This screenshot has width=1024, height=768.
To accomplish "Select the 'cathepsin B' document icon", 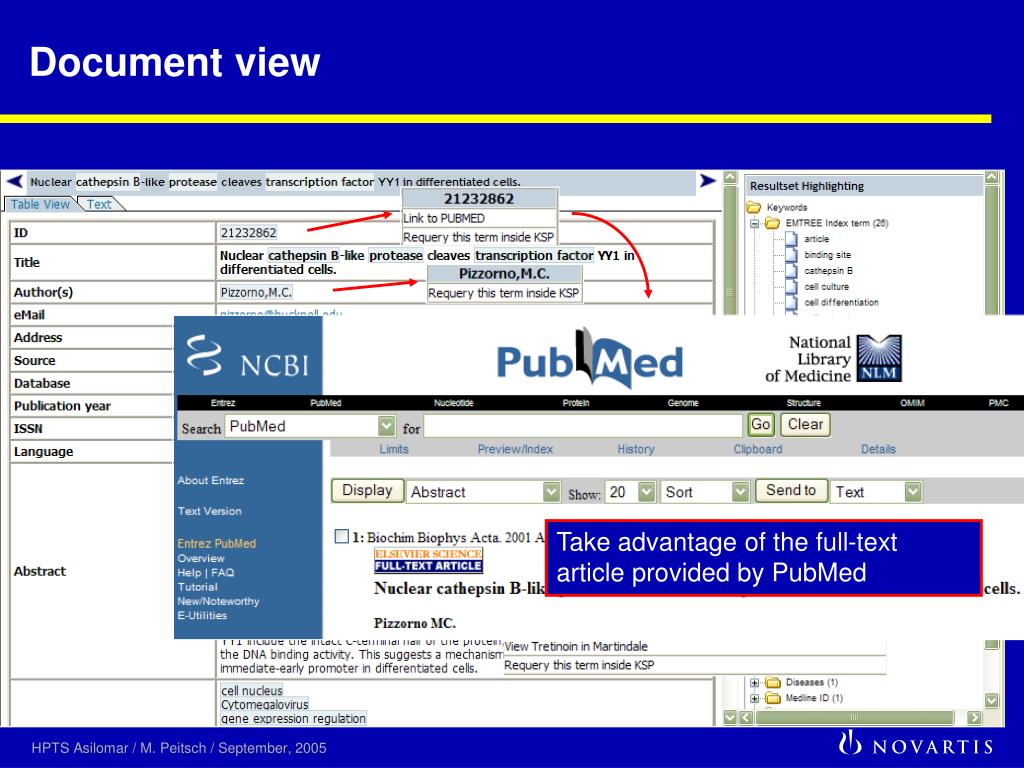I will [791, 270].
